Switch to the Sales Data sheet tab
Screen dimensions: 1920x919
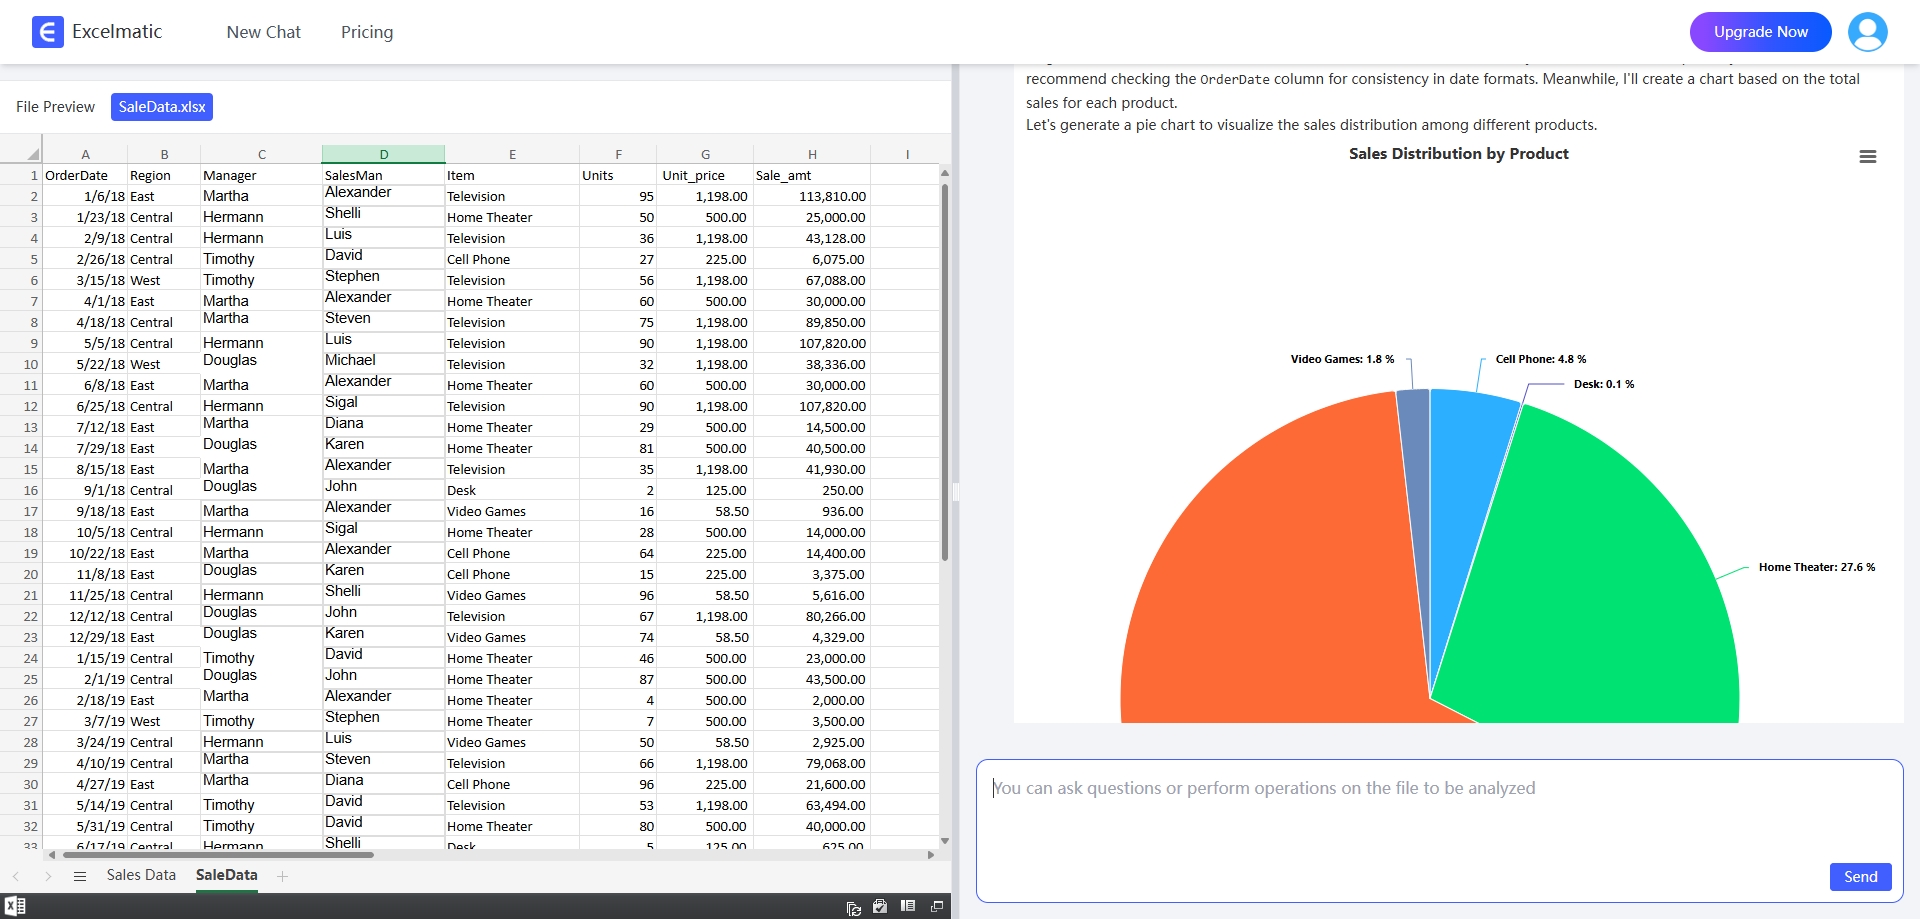click(x=141, y=875)
